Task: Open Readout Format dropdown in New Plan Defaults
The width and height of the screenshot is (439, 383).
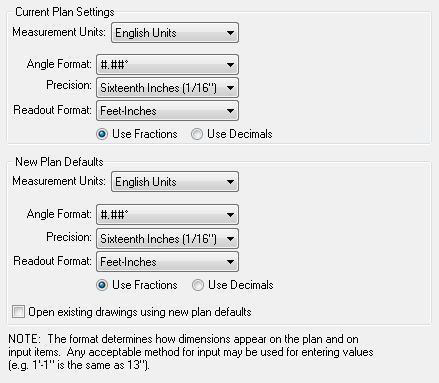Action: [167, 262]
